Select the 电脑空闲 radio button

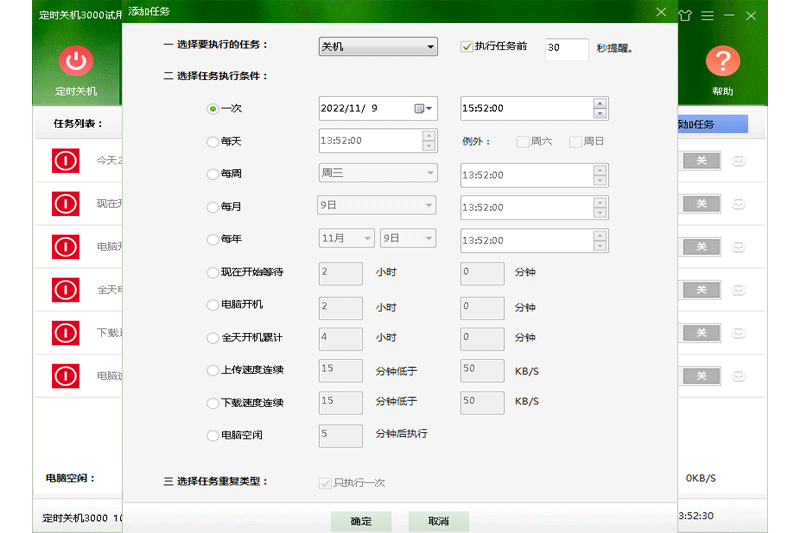click(213, 436)
